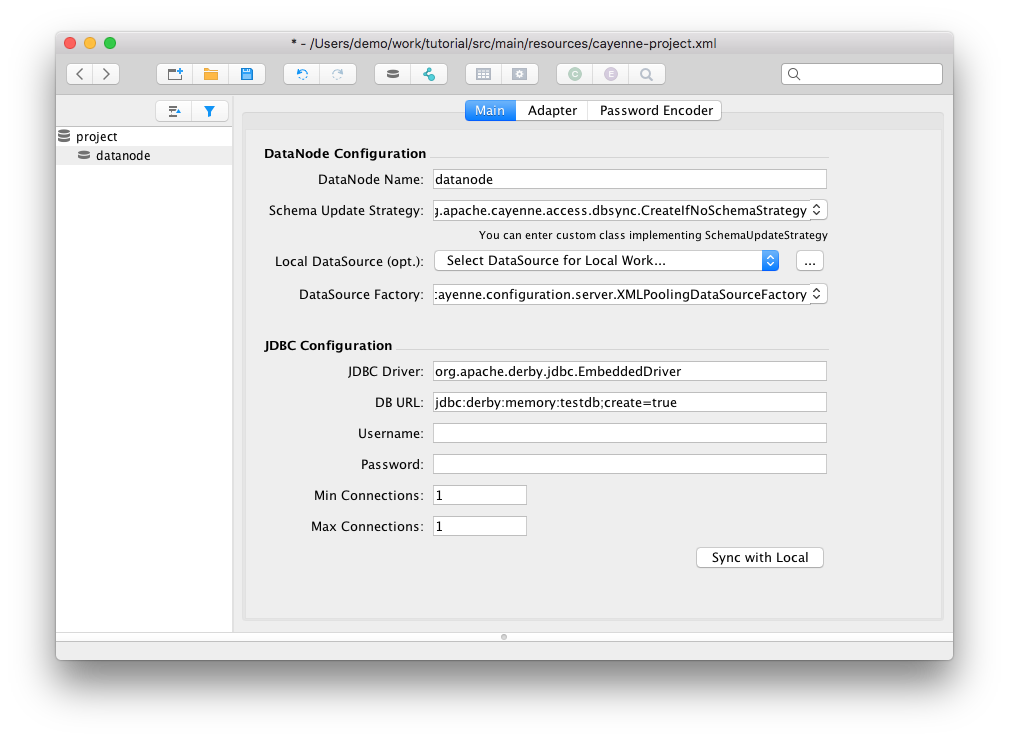Open the Password Encoder tab
Image resolution: width=1009 pixels, height=740 pixels.
tap(656, 111)
